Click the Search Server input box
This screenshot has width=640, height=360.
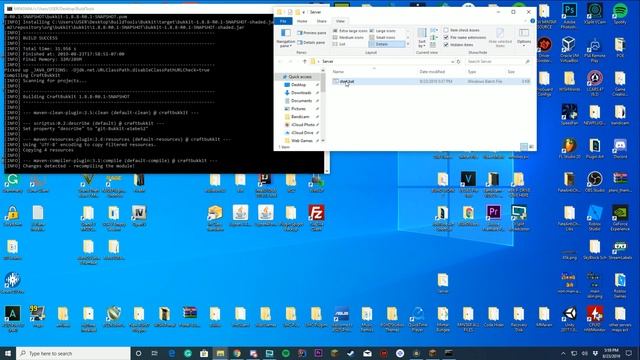point(498,61)
